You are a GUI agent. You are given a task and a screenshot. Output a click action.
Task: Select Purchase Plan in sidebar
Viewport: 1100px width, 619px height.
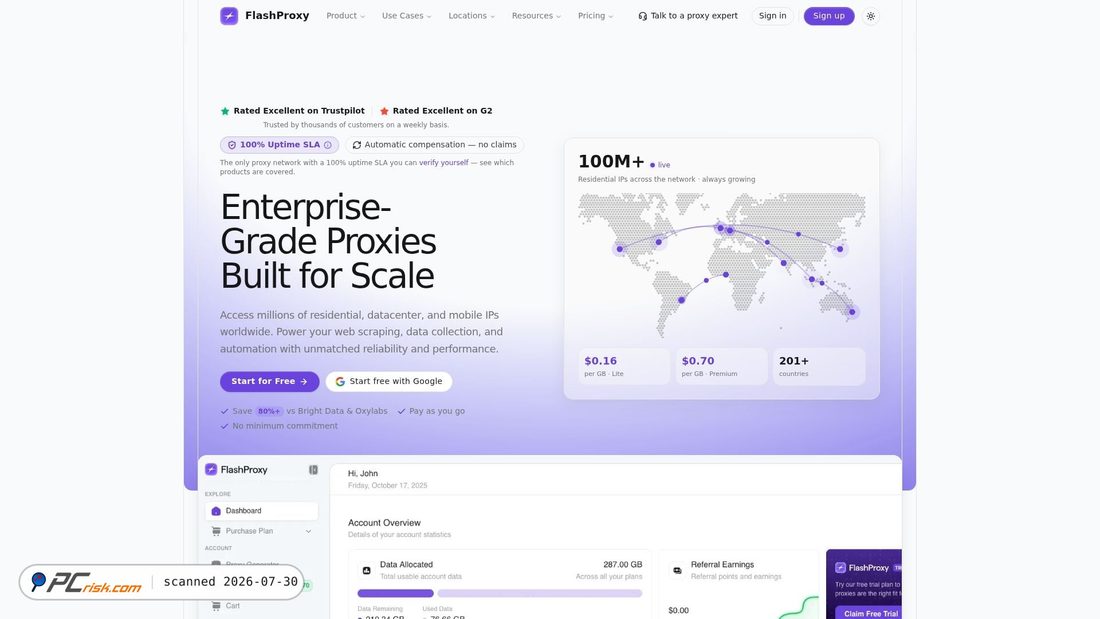click(x=261, y=531)
